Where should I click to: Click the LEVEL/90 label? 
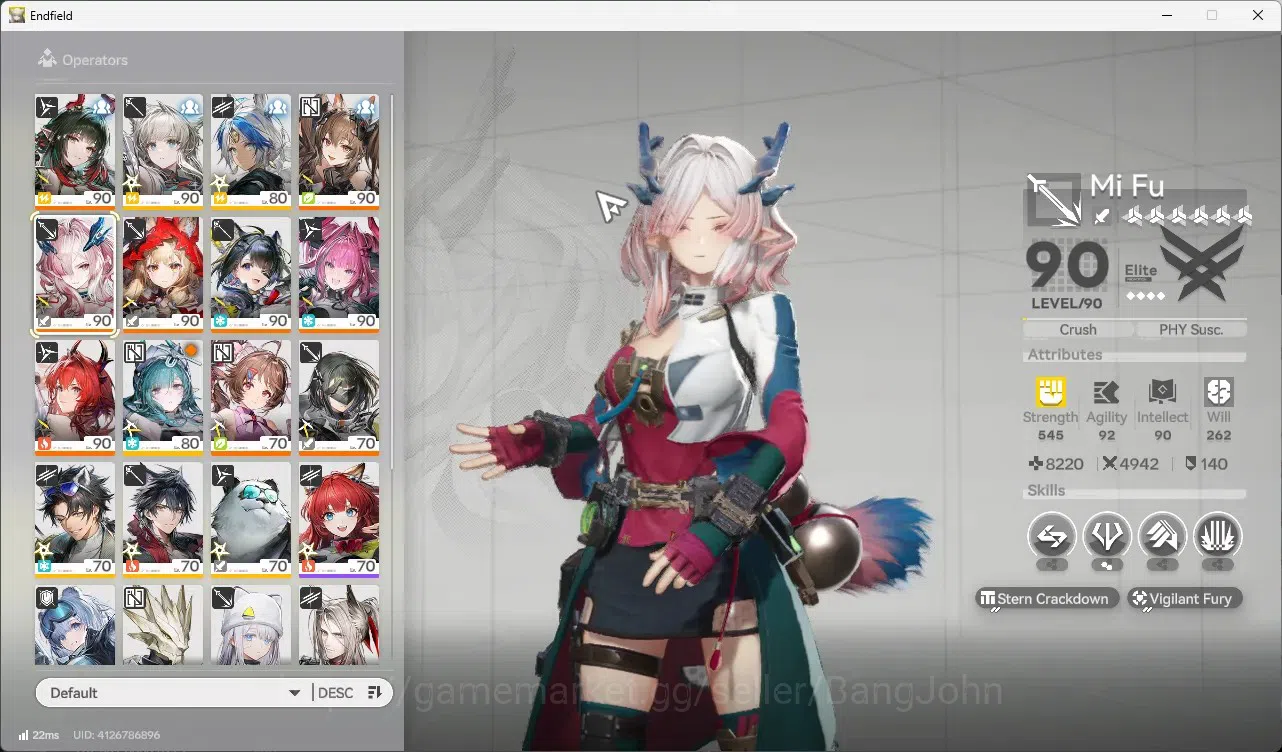[x=1067, y=304]
